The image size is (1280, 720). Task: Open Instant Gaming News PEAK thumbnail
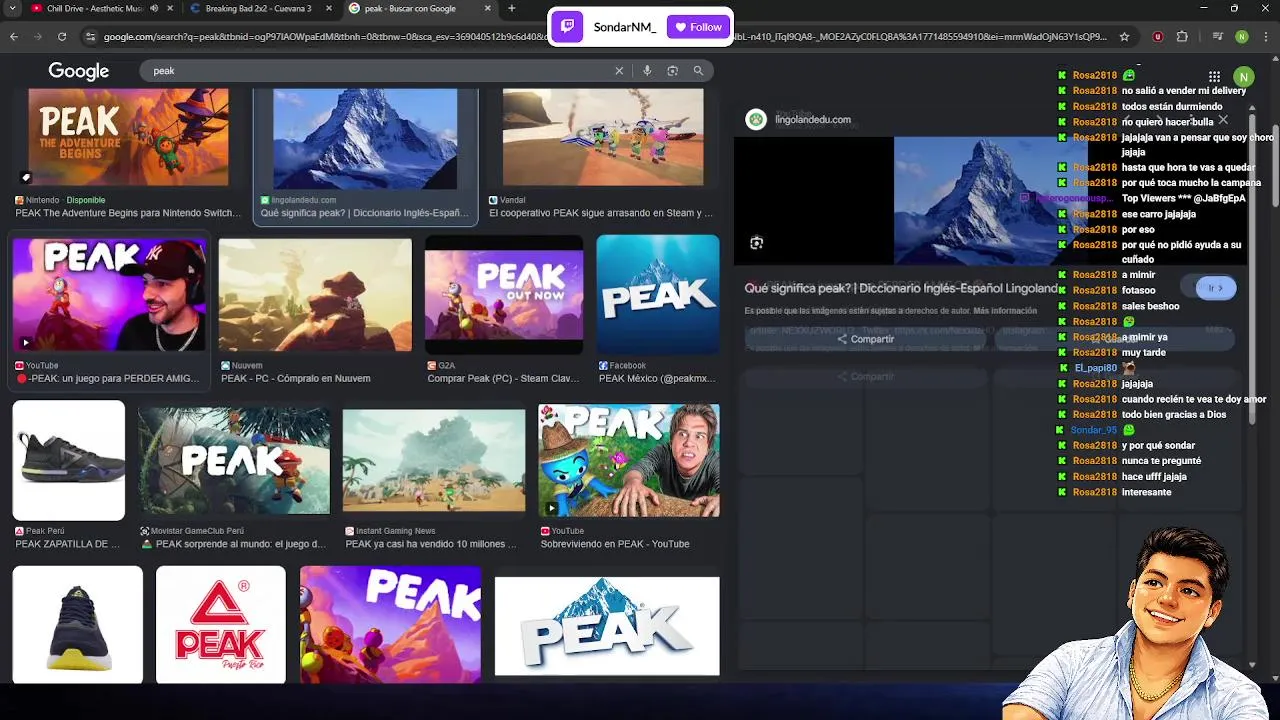[434, 461]
